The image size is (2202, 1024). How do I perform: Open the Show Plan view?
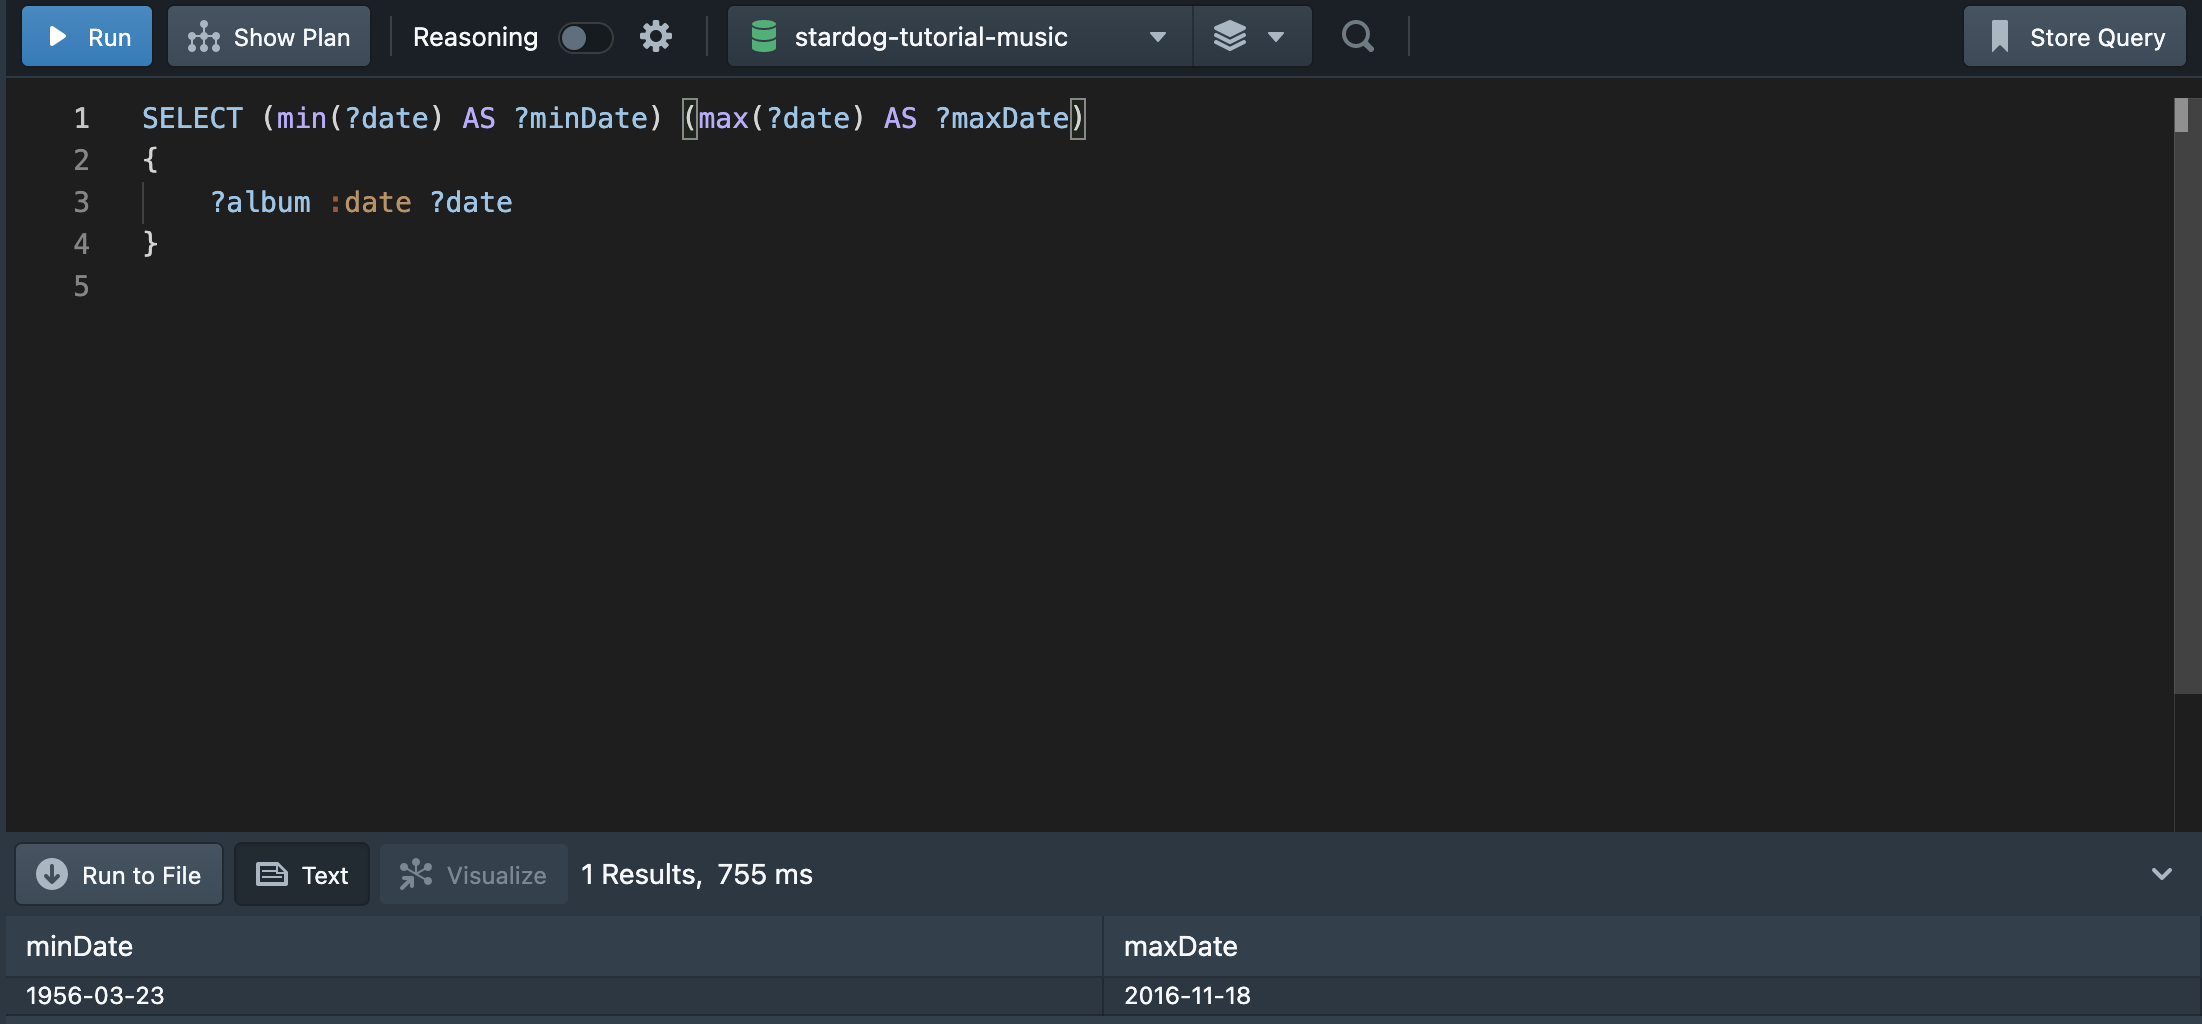pyautogui.click(x=269, y=37)
